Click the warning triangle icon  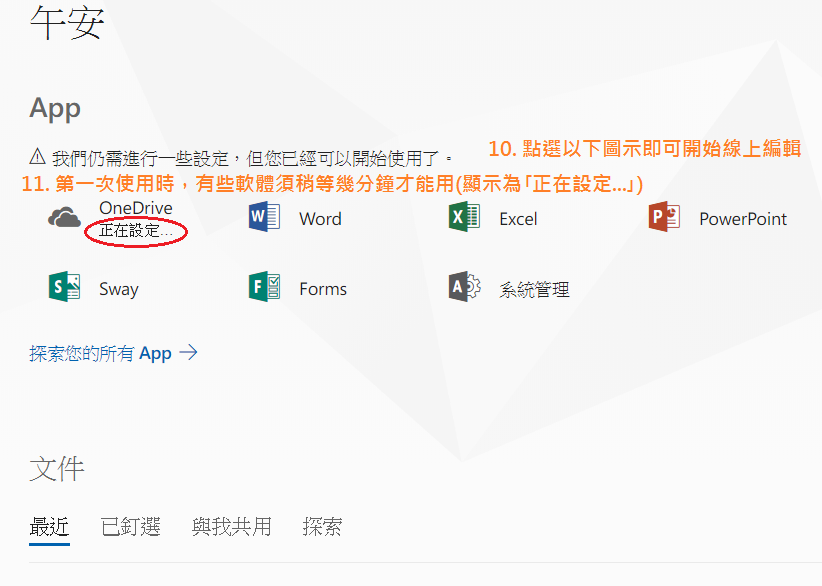(38, 156)
